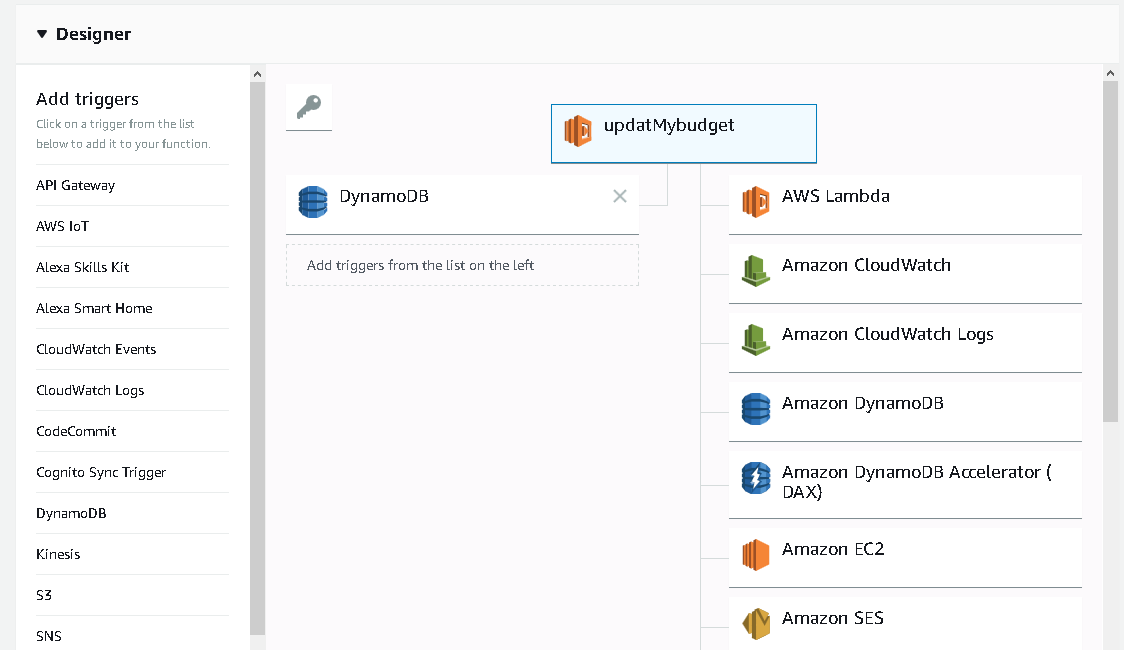The image size is (1124, 650).
Task: Open Amazon DynamoDB Accelerator (DAX) entry
Action: (905, 484)
